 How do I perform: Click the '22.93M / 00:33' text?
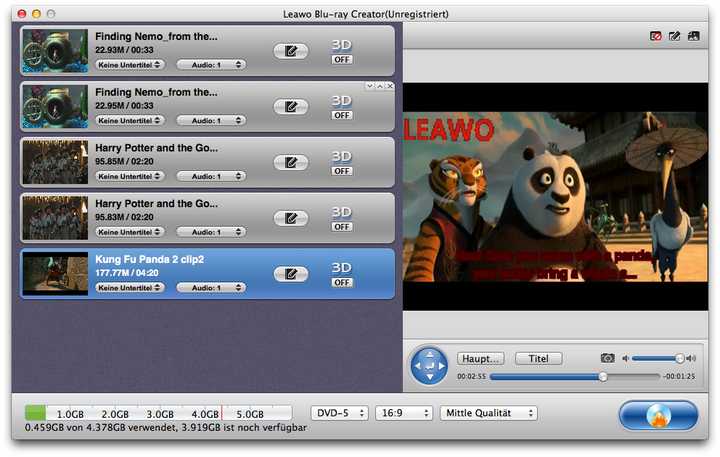[124, 50]
